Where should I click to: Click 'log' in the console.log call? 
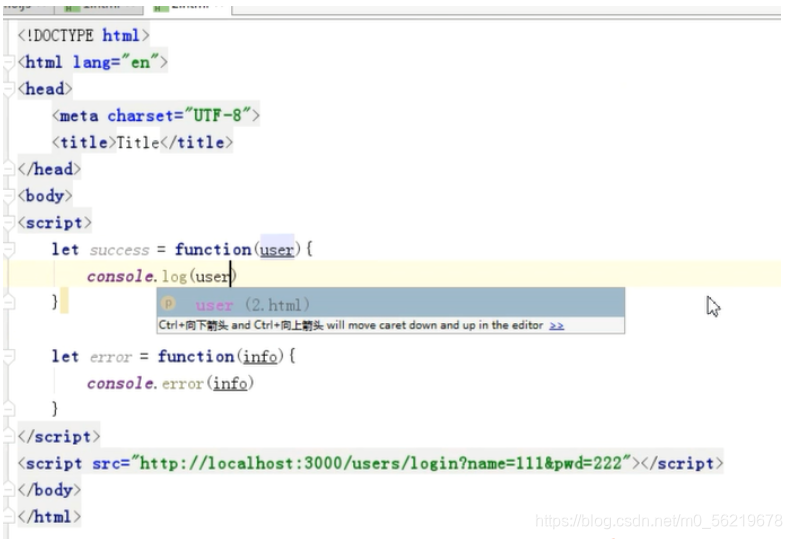coord(174,277)
